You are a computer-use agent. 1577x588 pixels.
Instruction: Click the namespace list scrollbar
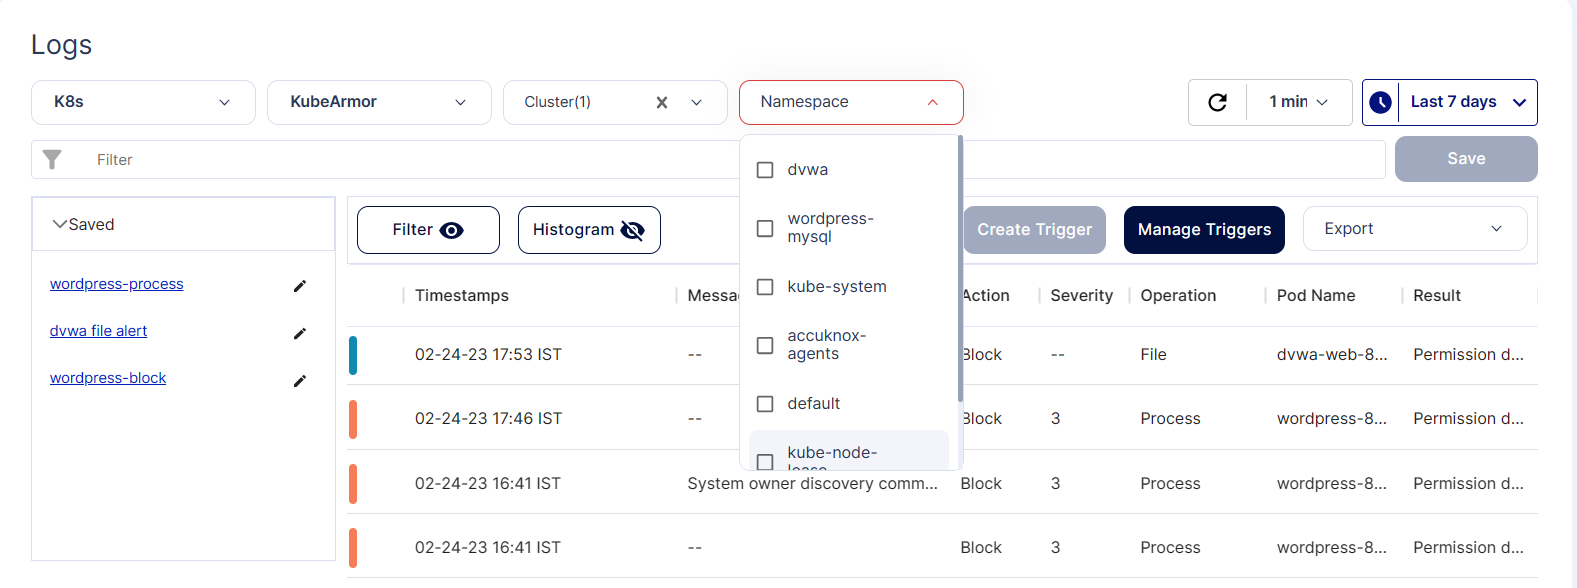[960, 268]
